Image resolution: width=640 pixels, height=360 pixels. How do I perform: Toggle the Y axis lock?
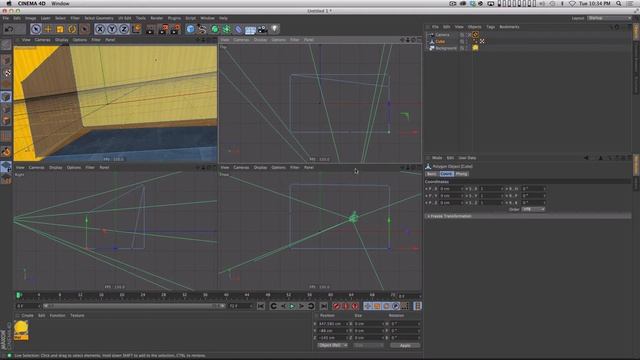coord(111,29)
